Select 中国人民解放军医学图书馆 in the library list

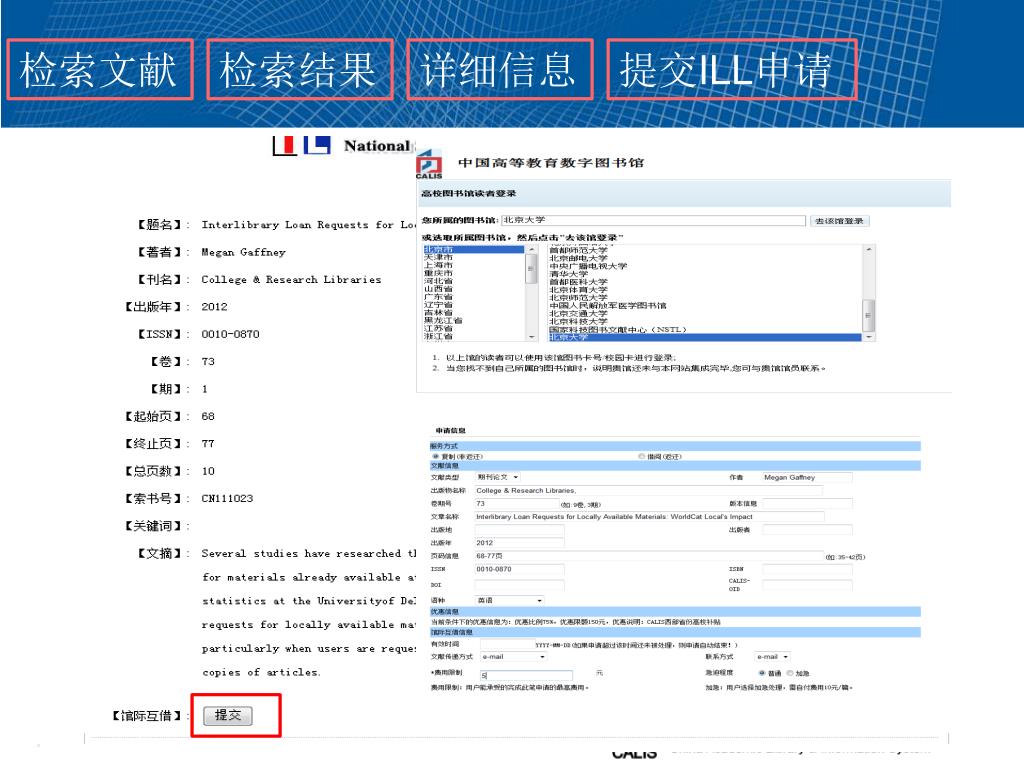[608, 305]
